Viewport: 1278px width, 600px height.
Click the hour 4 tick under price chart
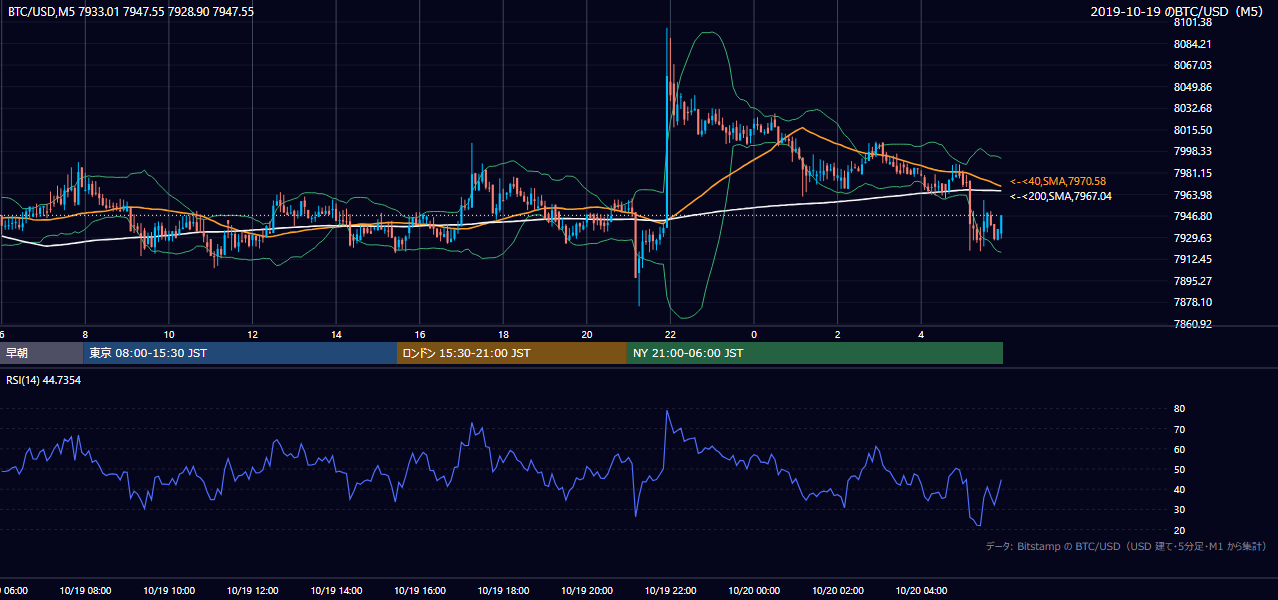click(921, 335)
